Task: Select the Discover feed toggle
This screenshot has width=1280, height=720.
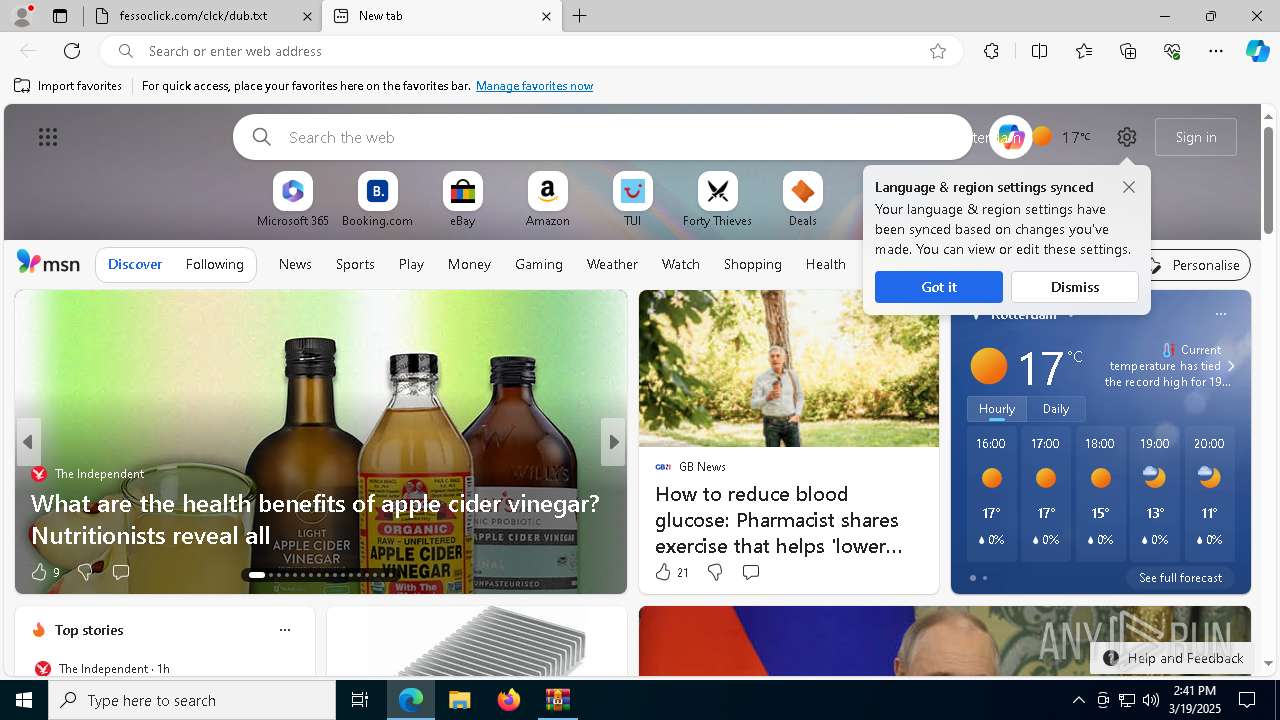Action: click(135, 264)
